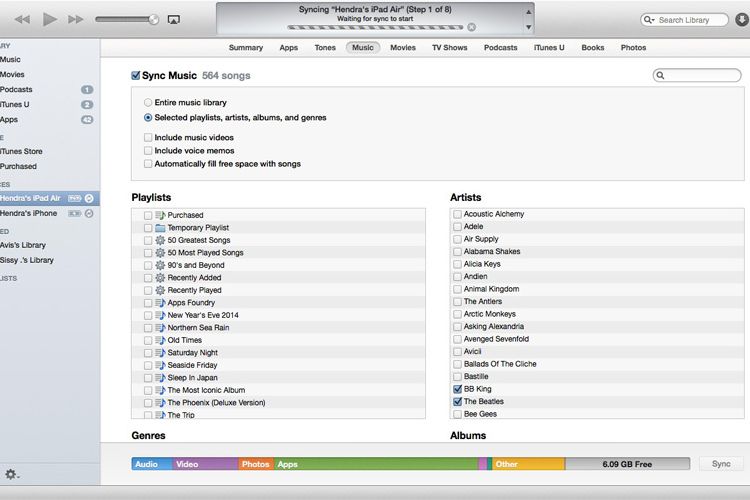Click the Temporary Playlist folder icon
The height and width of the screenshot is (500, 750).
pyautogui.click(x=160, y=228)
